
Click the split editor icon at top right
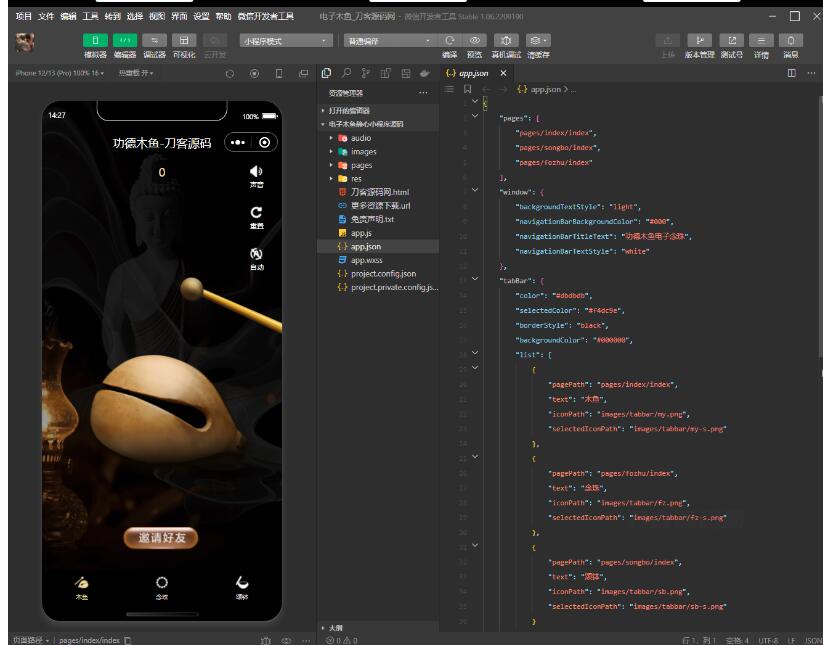[792, 74]
